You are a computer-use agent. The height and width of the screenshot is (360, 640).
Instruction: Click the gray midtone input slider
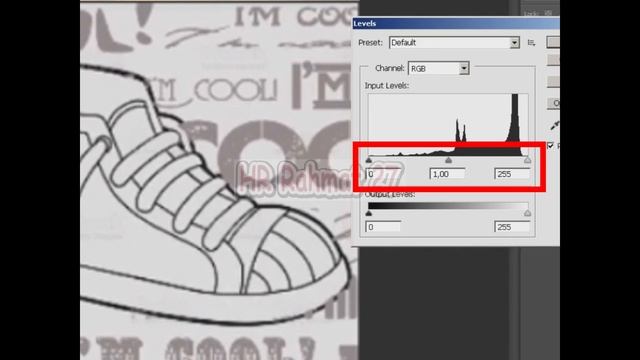coord(448,160)
